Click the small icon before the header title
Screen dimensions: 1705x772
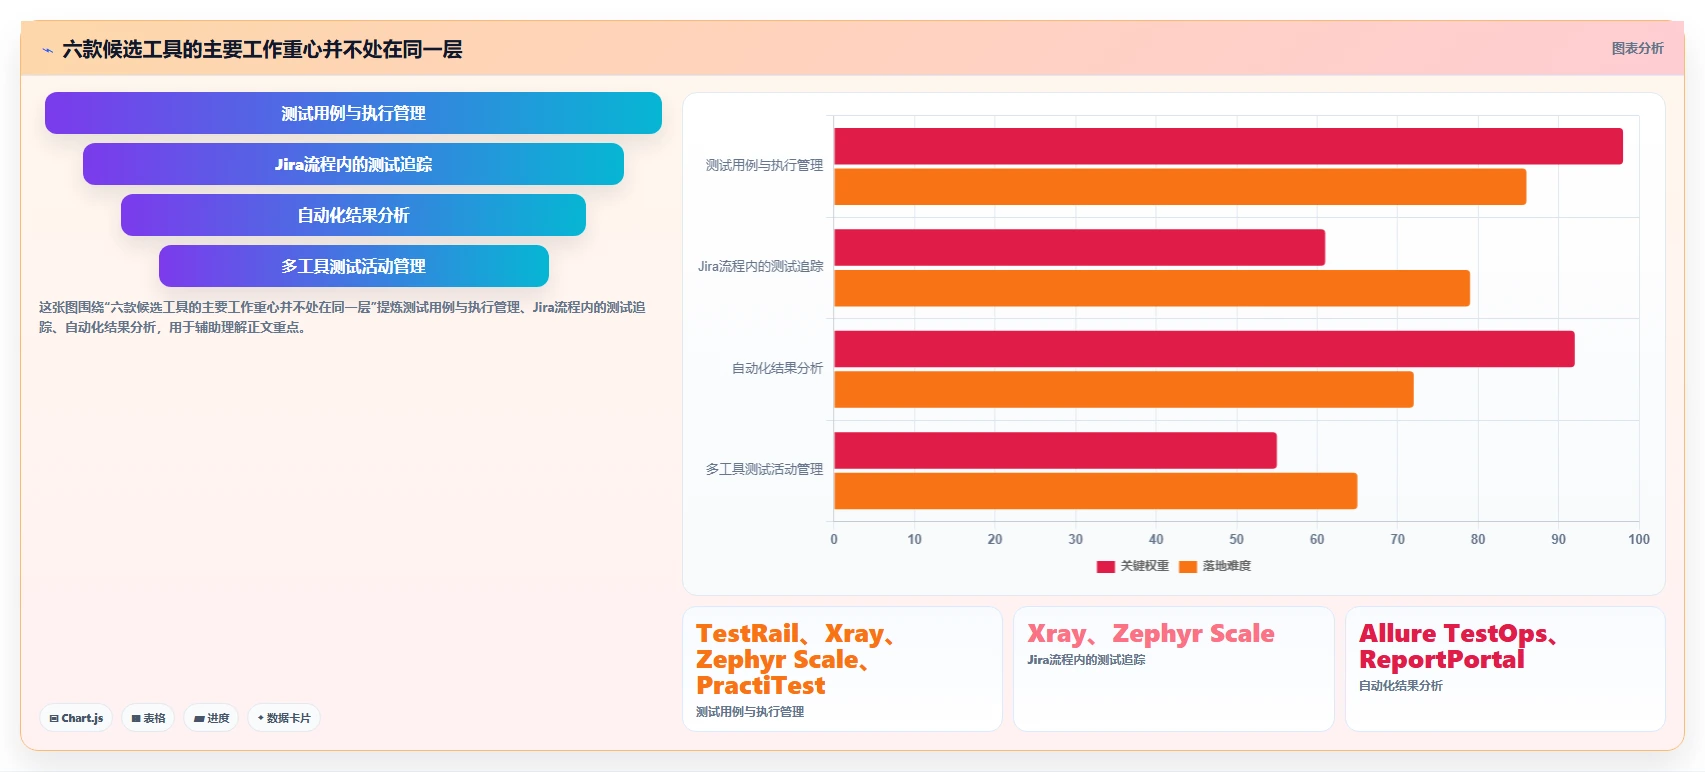pyautogui.click(x=47, y=50)
